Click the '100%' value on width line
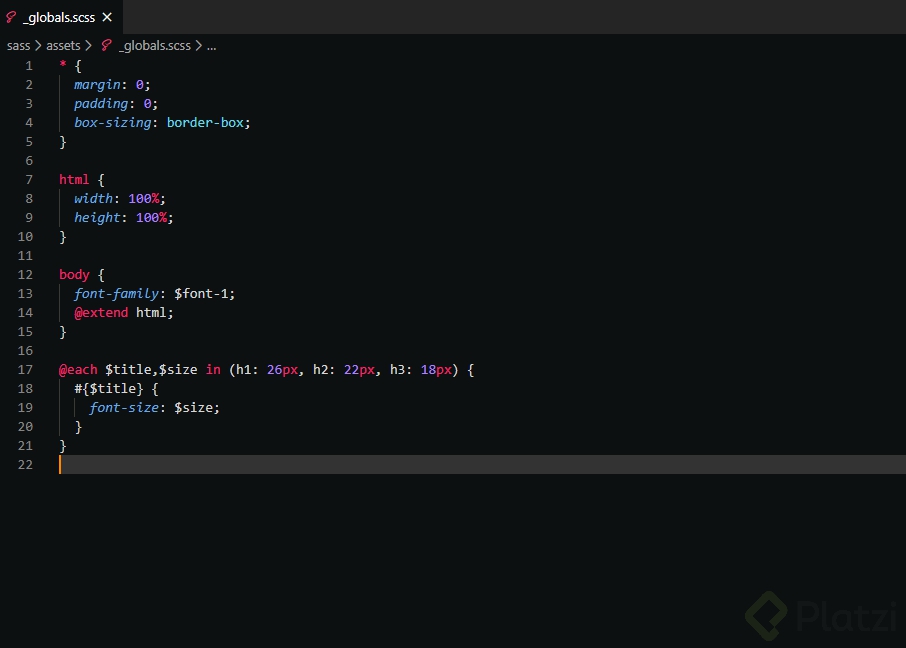Screen dimensions: 906x648 click(x=143, y=199)
